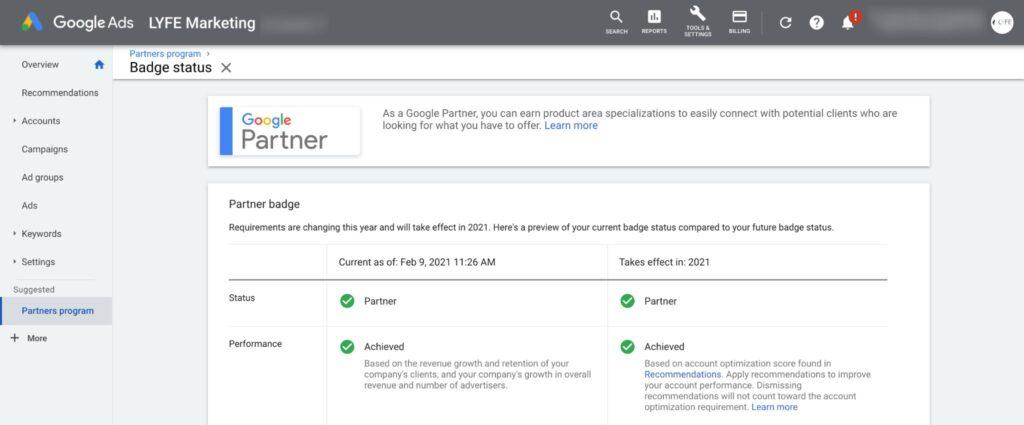The height and width of the screenshot is (425, 1024).
Task: Go to Overview in the sidebar
Action: point(40,65)
